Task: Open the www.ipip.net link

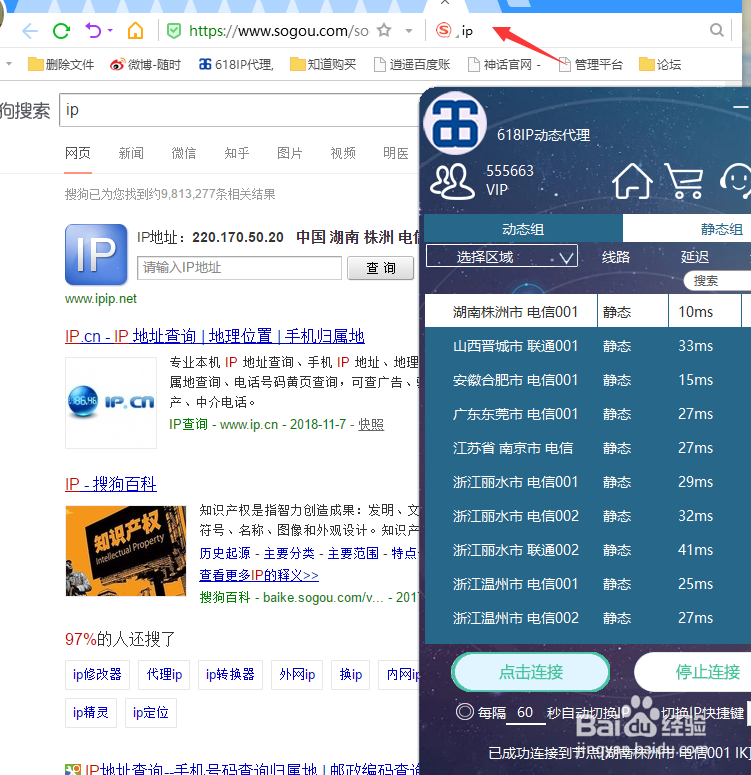Action: [x=101, y=299]
